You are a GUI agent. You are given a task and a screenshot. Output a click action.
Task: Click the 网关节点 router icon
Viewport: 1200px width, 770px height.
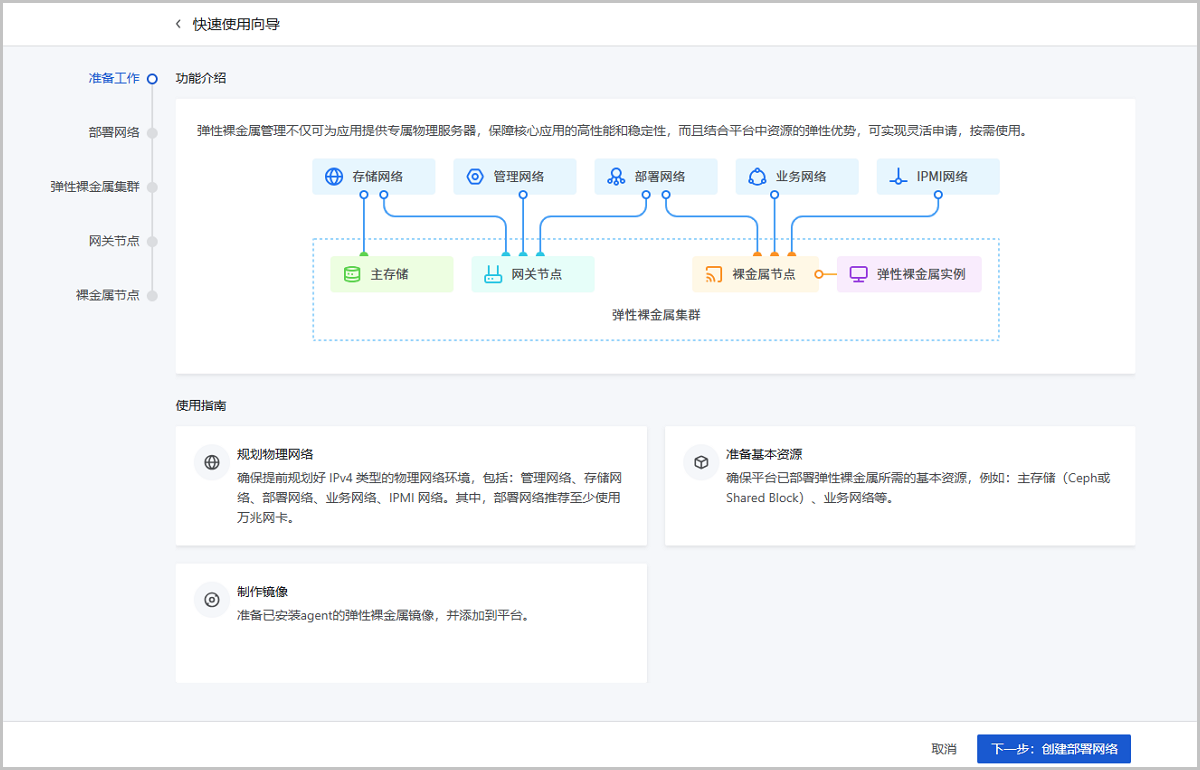(492, 274)
